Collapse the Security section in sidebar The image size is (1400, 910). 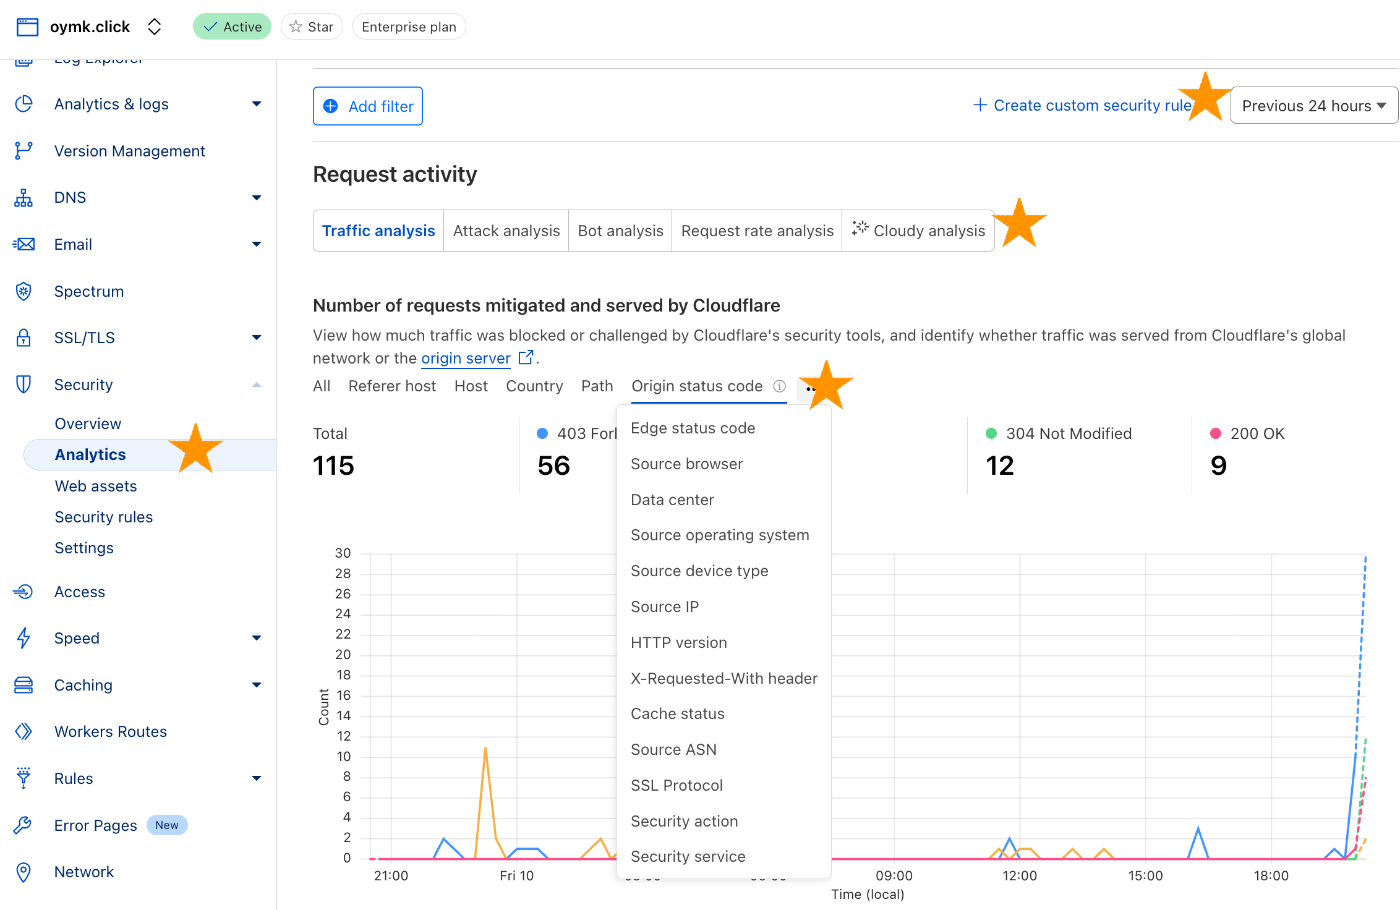click(257, 385)
